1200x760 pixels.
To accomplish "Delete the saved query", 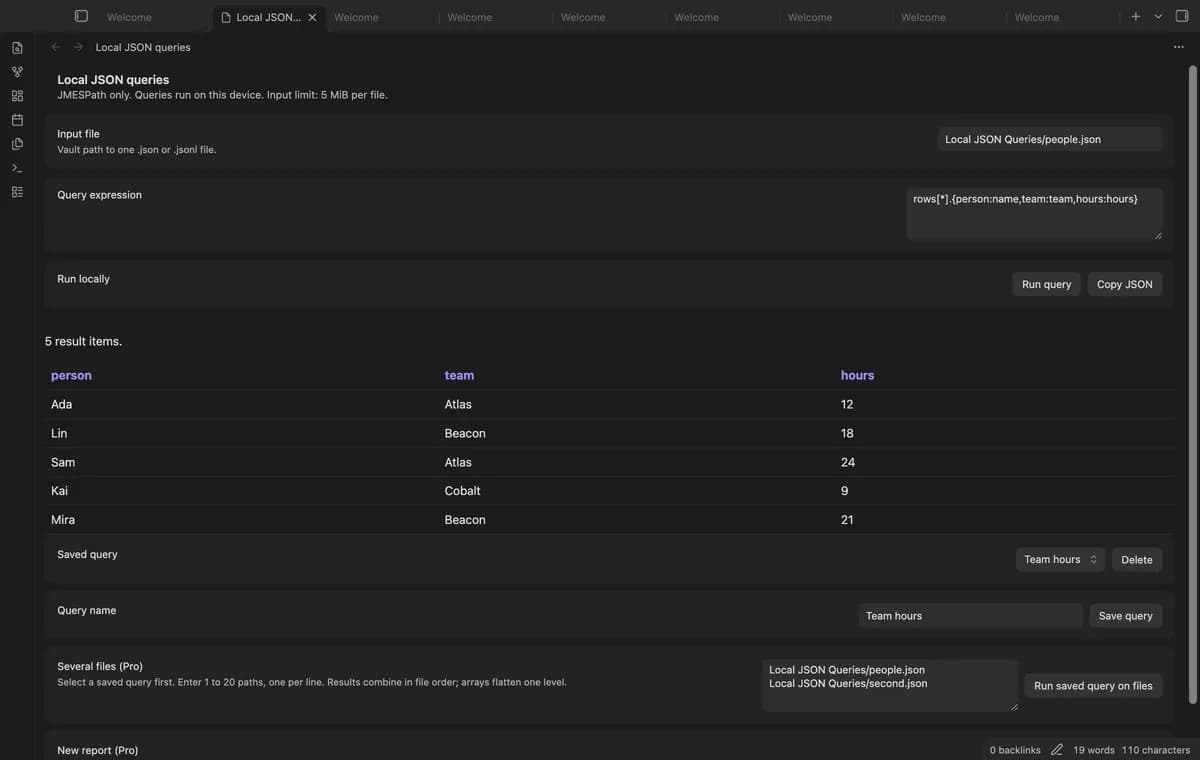I will click(1136, 559).
